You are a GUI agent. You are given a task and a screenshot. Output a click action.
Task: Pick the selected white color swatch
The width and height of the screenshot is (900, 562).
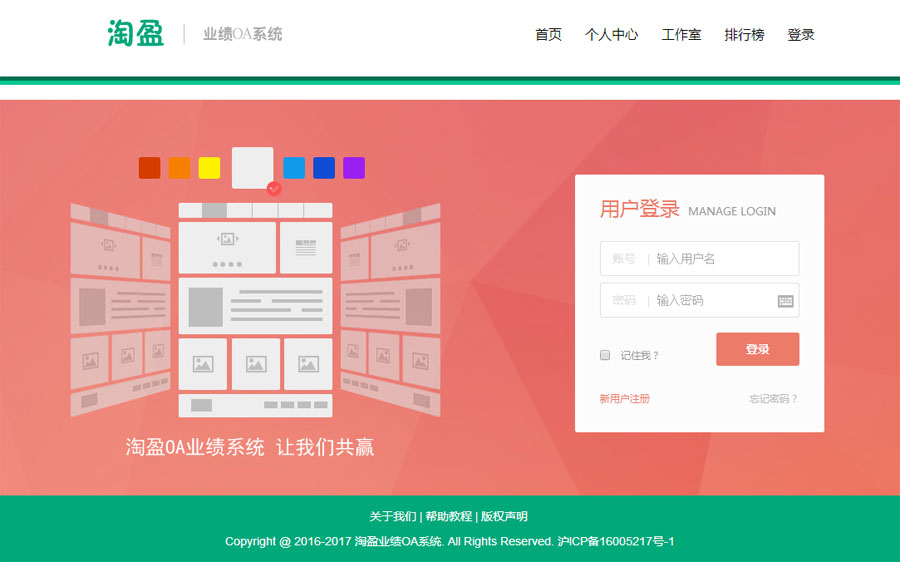coord(253,167)
